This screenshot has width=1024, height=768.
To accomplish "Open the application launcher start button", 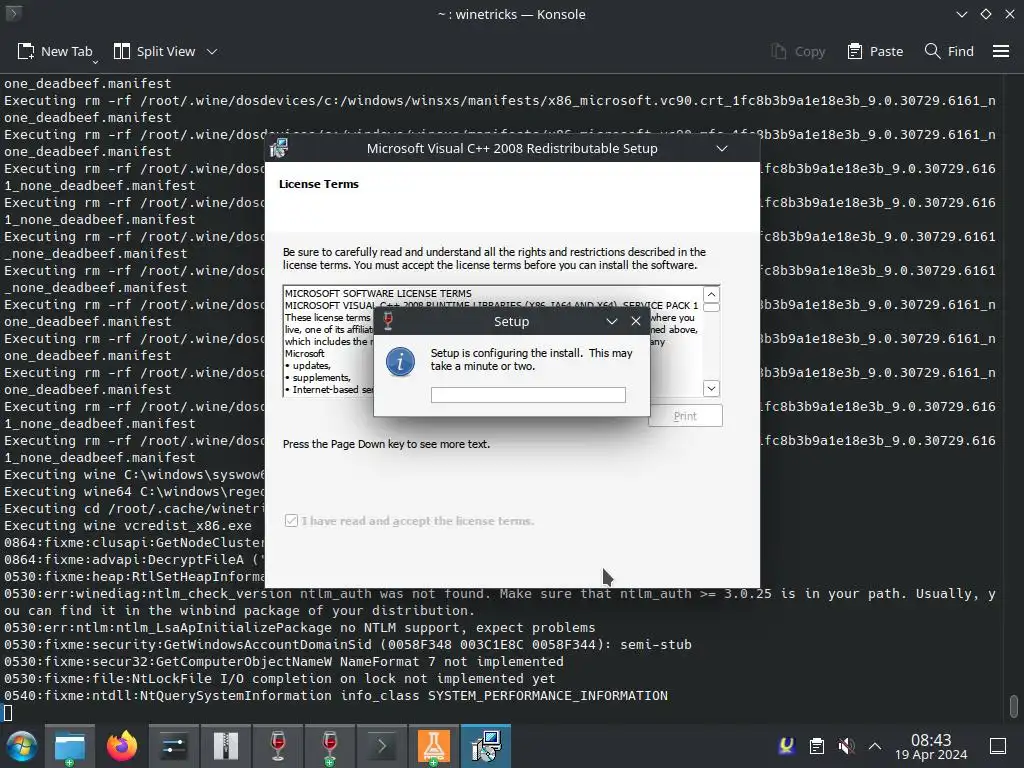I will (x=21, y=746).
